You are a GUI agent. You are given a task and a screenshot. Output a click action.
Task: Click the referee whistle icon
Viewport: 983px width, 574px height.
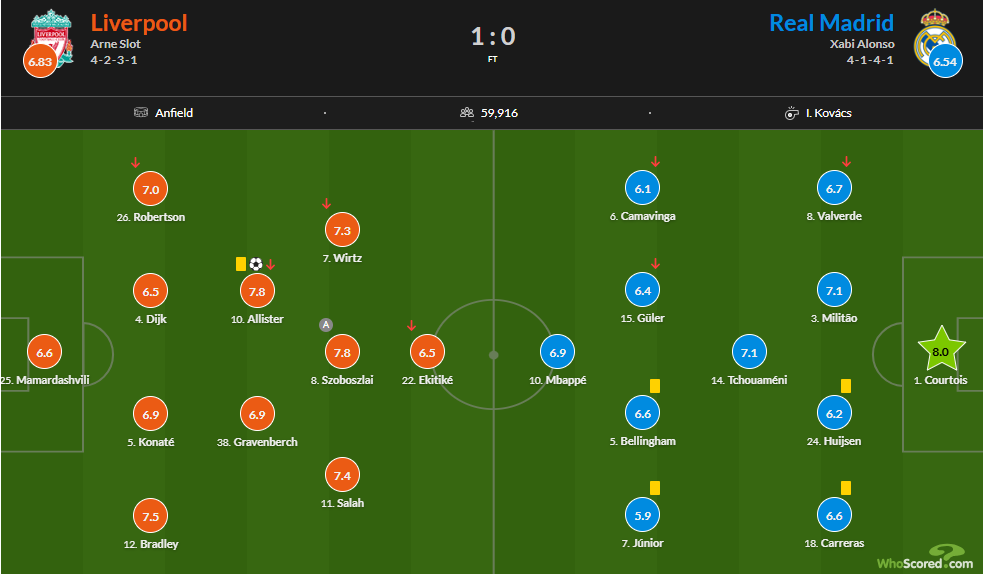click(791, 113)
